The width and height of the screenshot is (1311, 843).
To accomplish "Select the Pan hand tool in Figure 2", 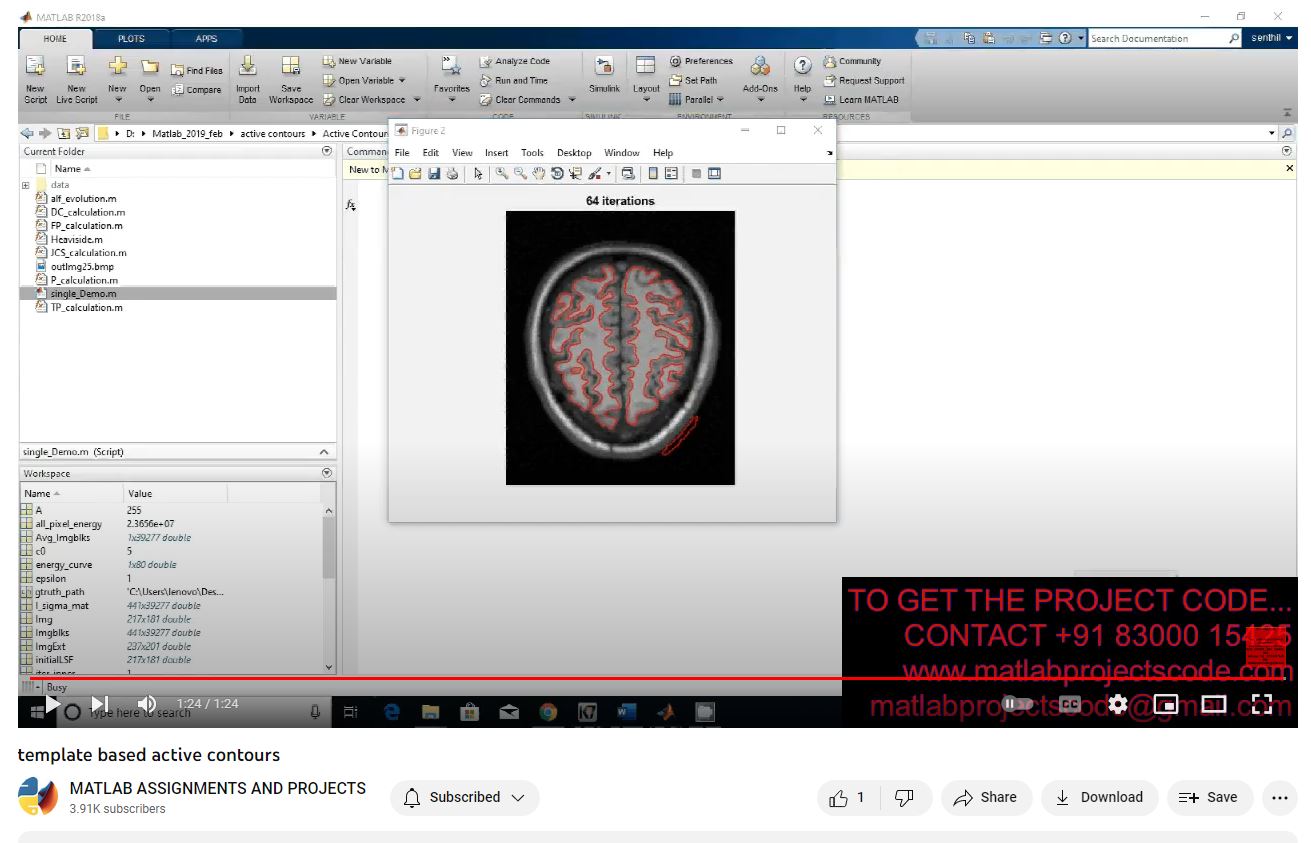I will click(x=539, y=174).
